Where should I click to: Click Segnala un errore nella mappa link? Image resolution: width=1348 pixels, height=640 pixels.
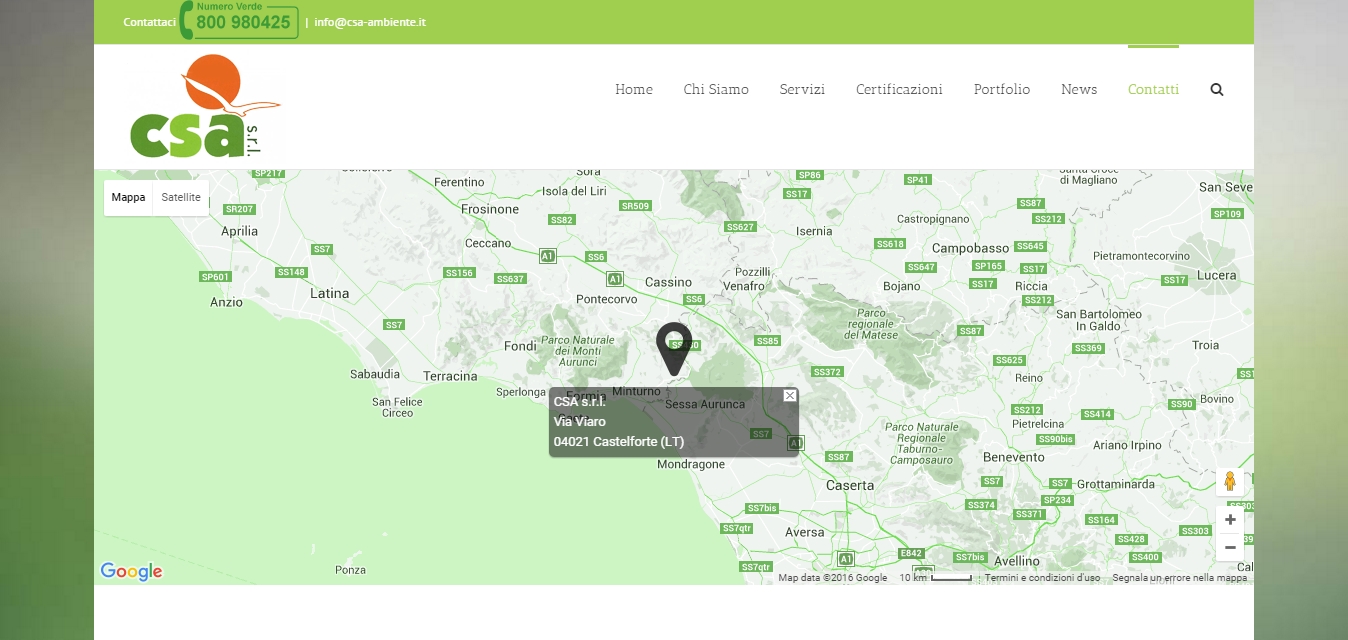pos(1180,578)
